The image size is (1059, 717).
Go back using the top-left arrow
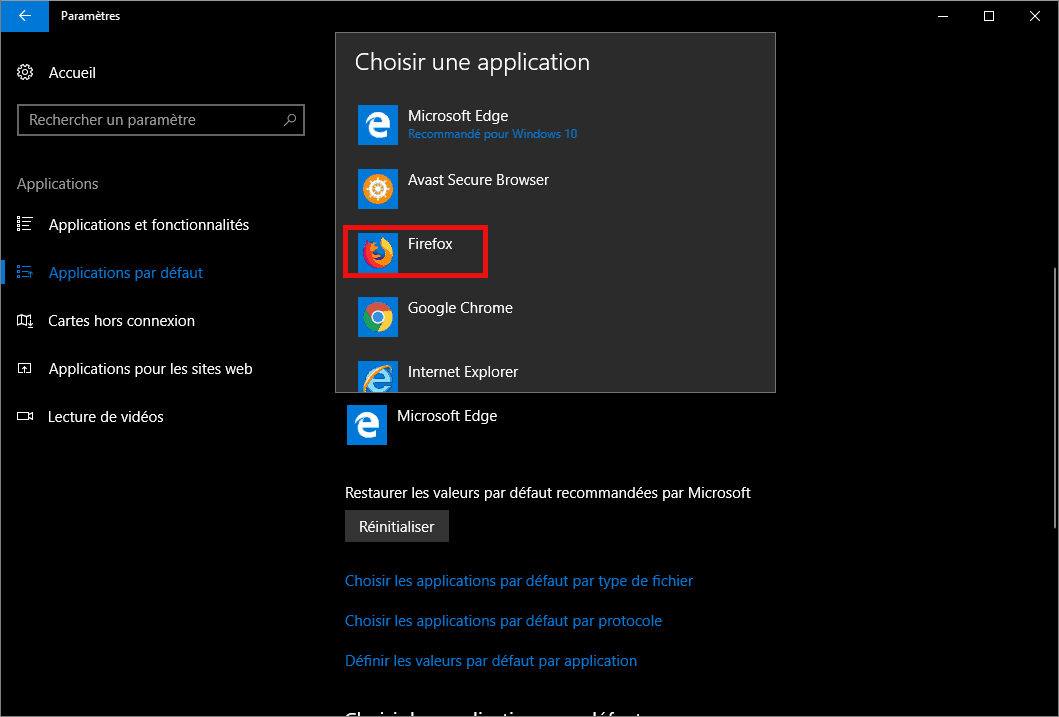click(x=24, y=16)
